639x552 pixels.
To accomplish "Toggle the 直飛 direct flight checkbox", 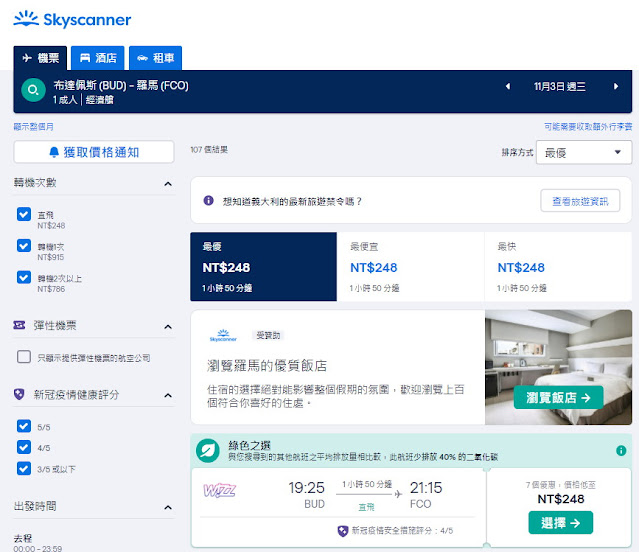I will click(24, 214).
